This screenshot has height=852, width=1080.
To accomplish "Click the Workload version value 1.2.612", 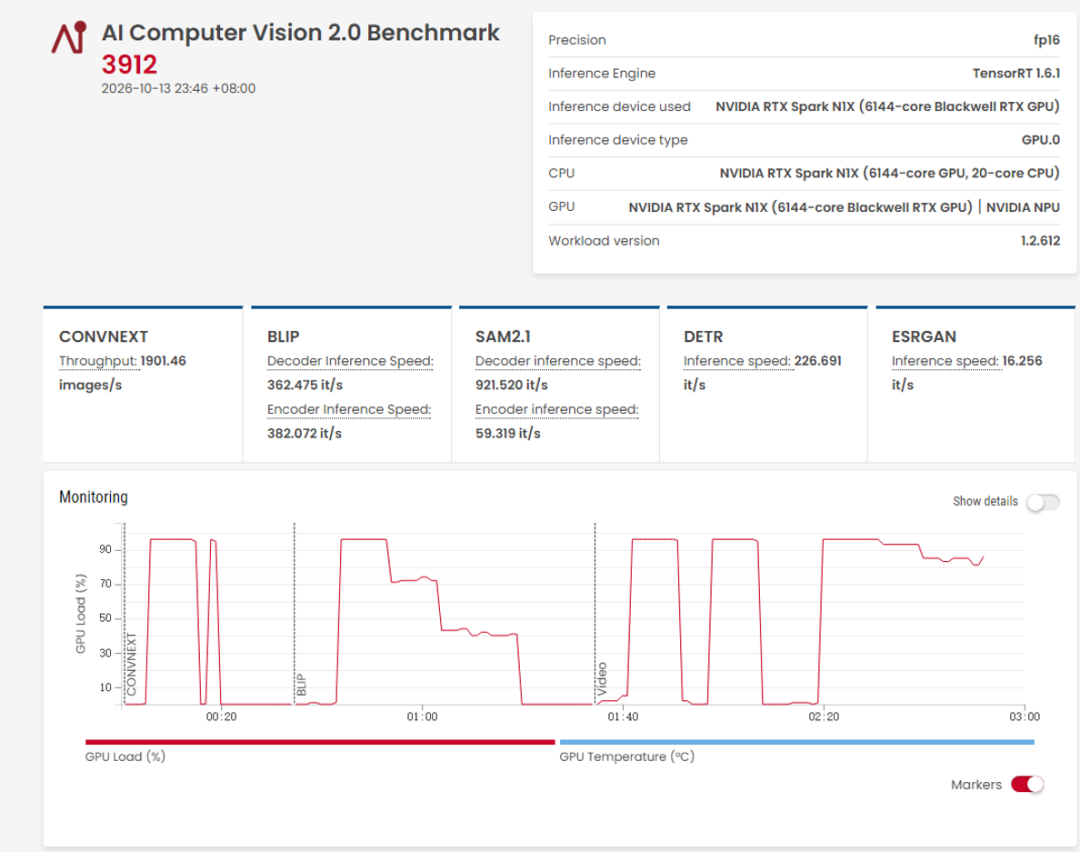I will click(1040, 241).
